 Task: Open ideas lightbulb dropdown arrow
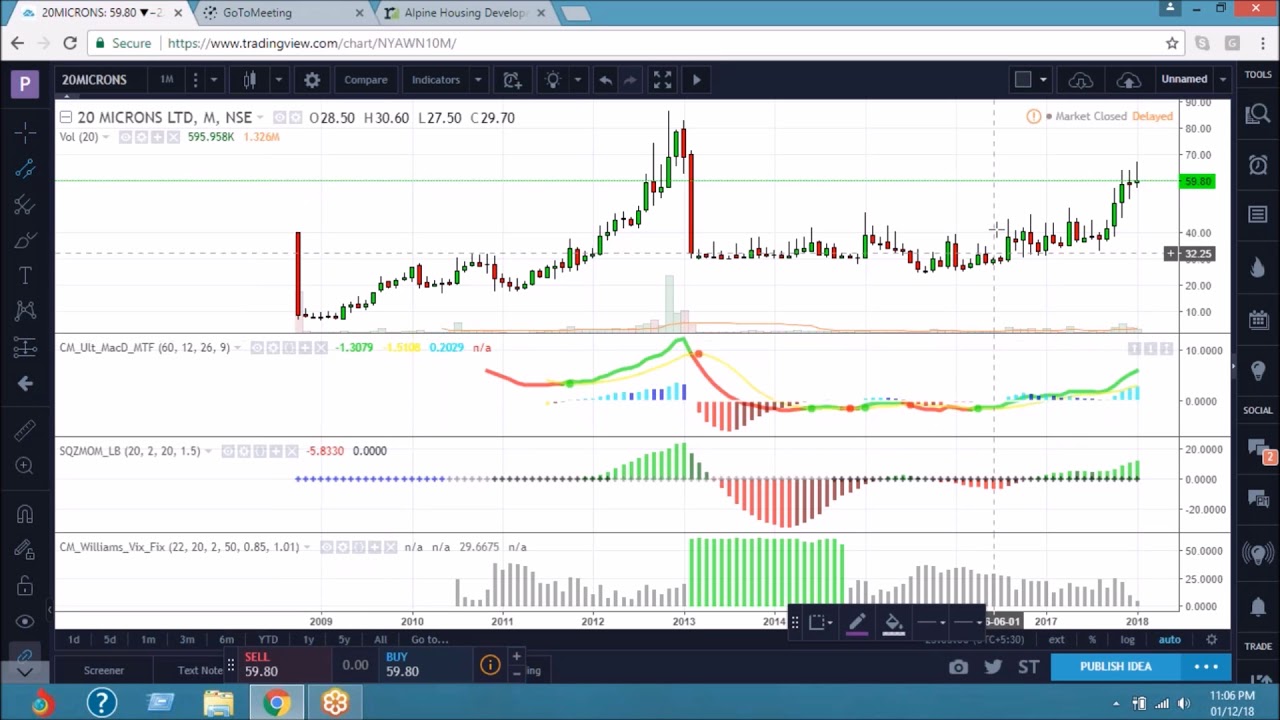point(577,80)
